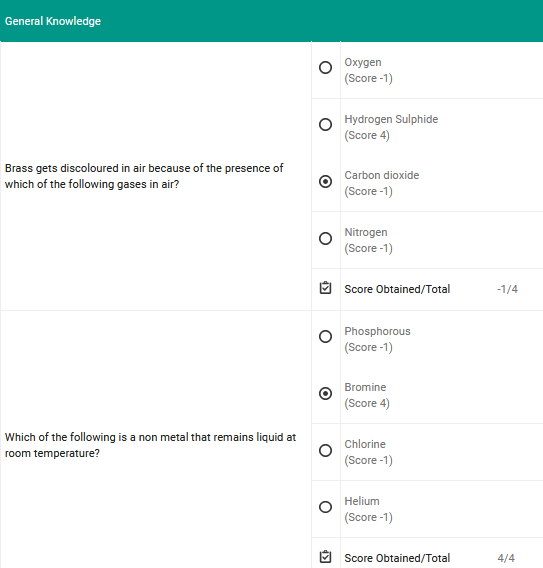Screen dimensions: 543x568
Task: Click the Carbon dioxide answer label
Action: click(382, 175)
